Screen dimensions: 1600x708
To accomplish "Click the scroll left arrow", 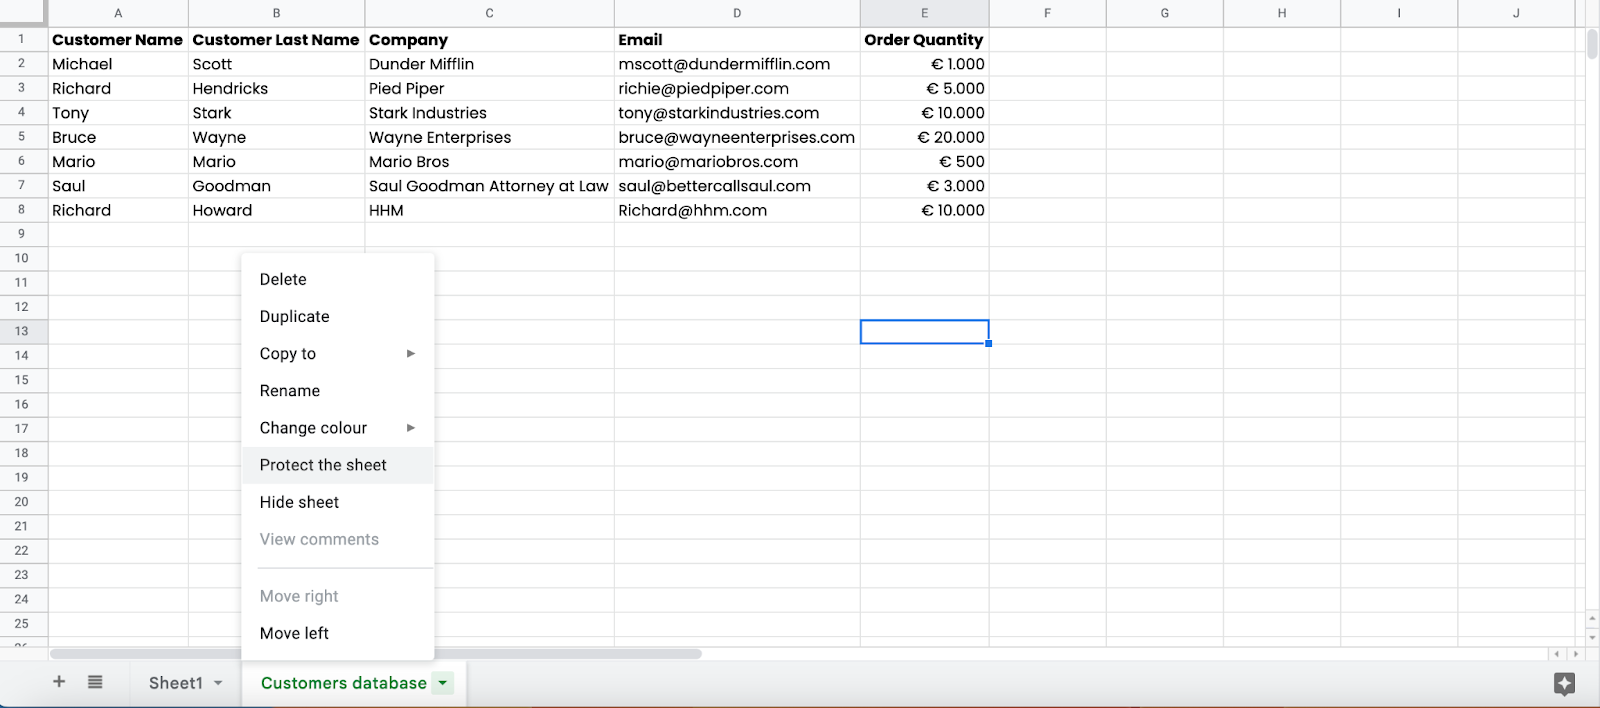I will click(1557, 654).
